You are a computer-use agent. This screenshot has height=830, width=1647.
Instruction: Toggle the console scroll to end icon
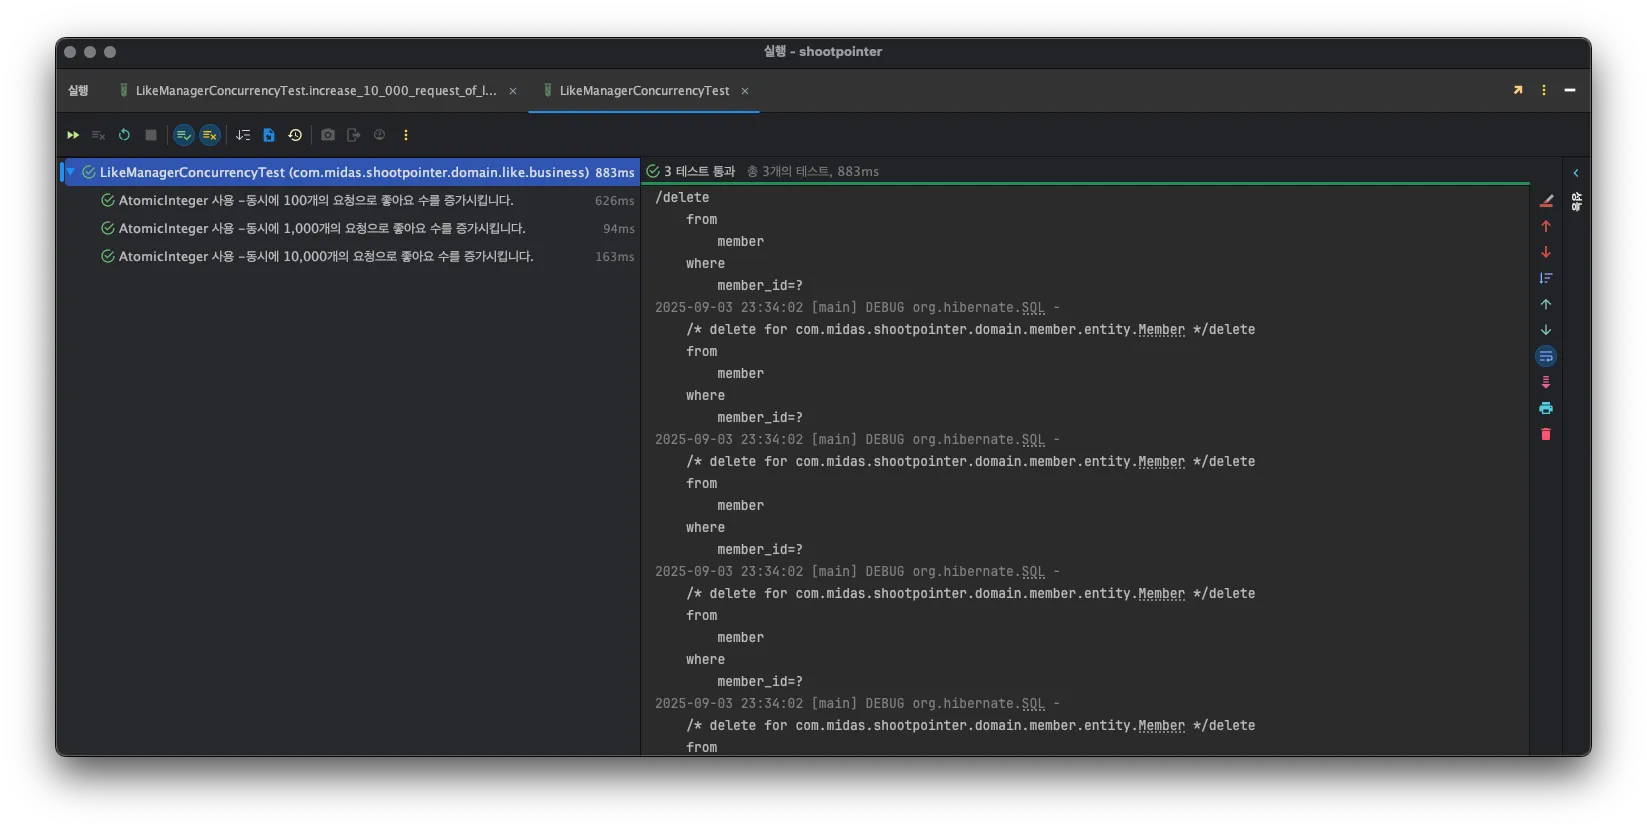click(1546, 382)
